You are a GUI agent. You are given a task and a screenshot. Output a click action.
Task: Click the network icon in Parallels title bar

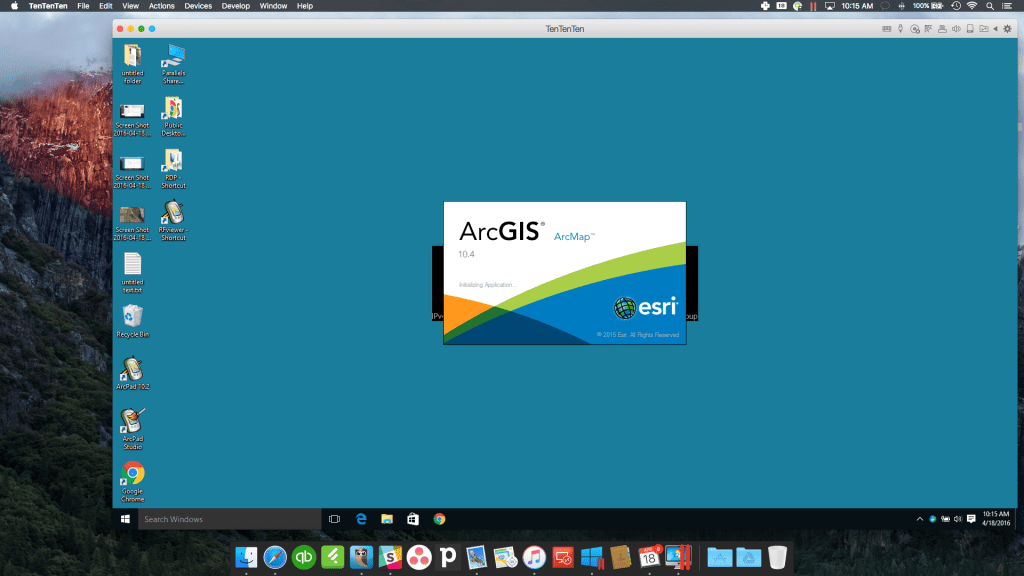pyautogui.click(x=928, y=29)
